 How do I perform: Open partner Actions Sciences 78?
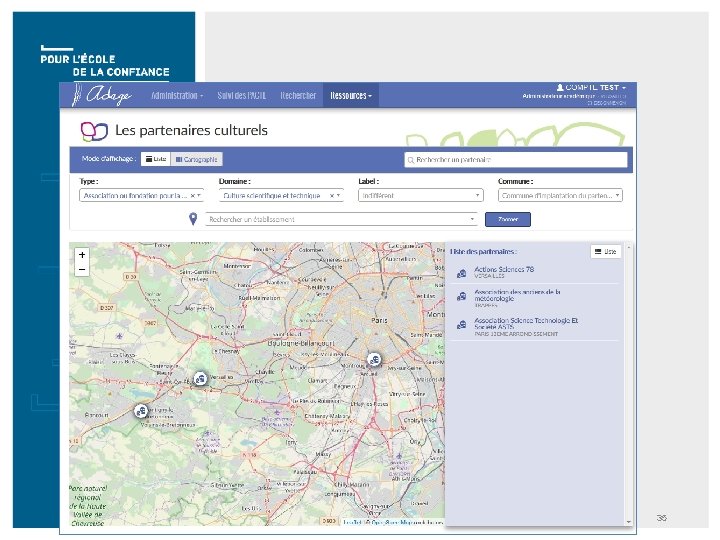[504, 270]
